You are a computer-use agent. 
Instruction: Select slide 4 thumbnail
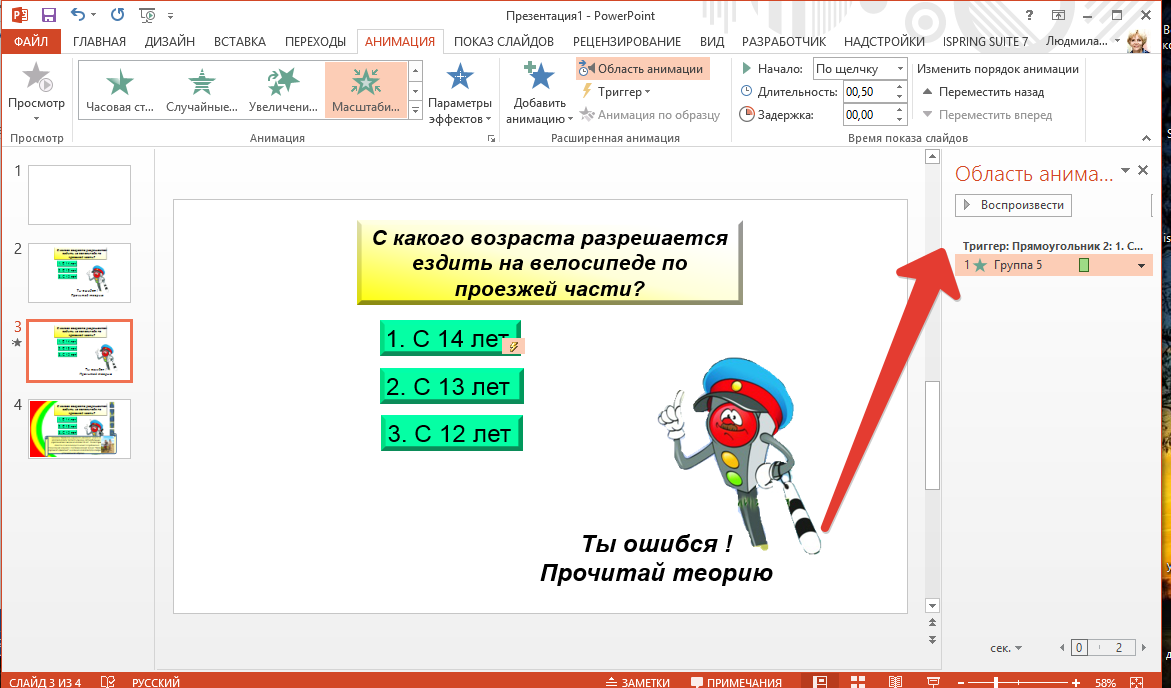click(79, 428)
